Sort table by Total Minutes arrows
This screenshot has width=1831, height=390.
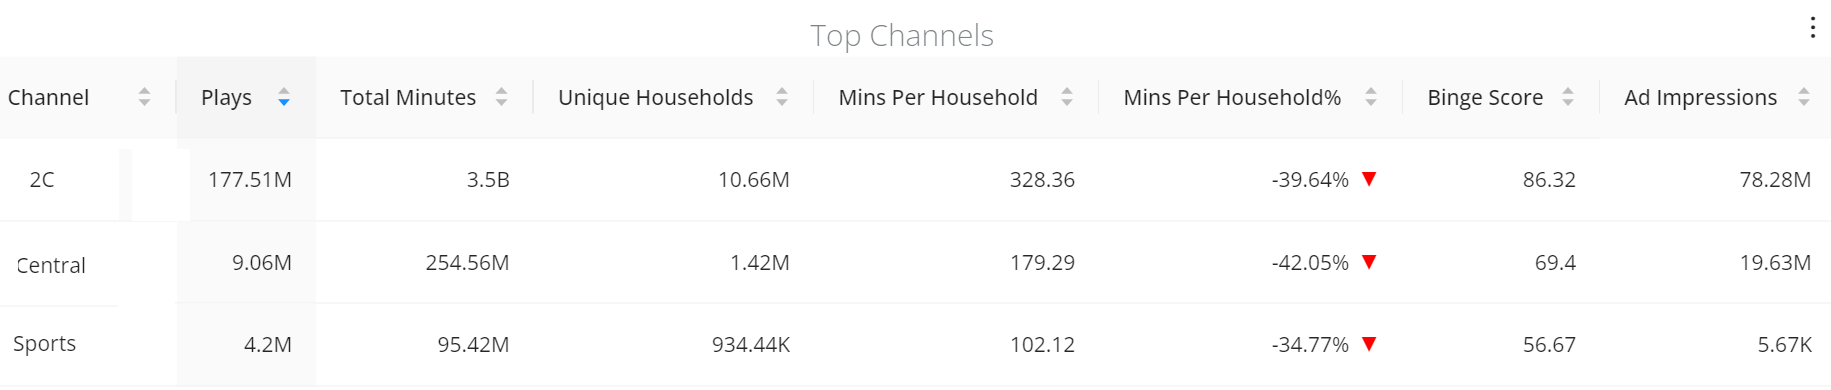(x=501, y=97)
